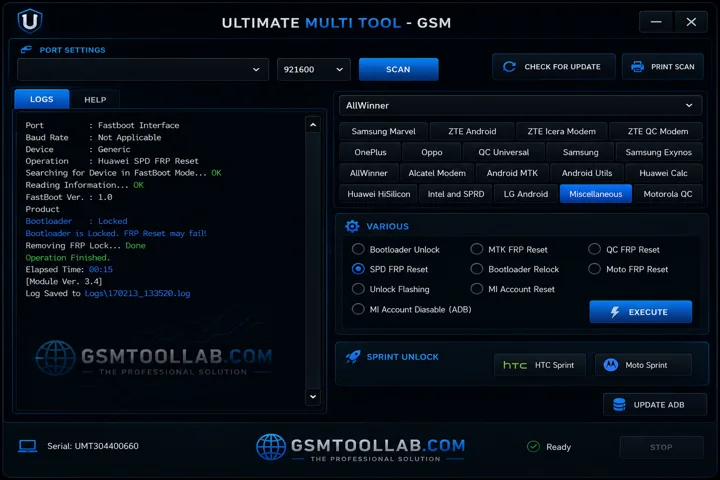Viewport: 720px width, 480px height.
Task: Click the Execute button
Action: (x=641, y=312)
